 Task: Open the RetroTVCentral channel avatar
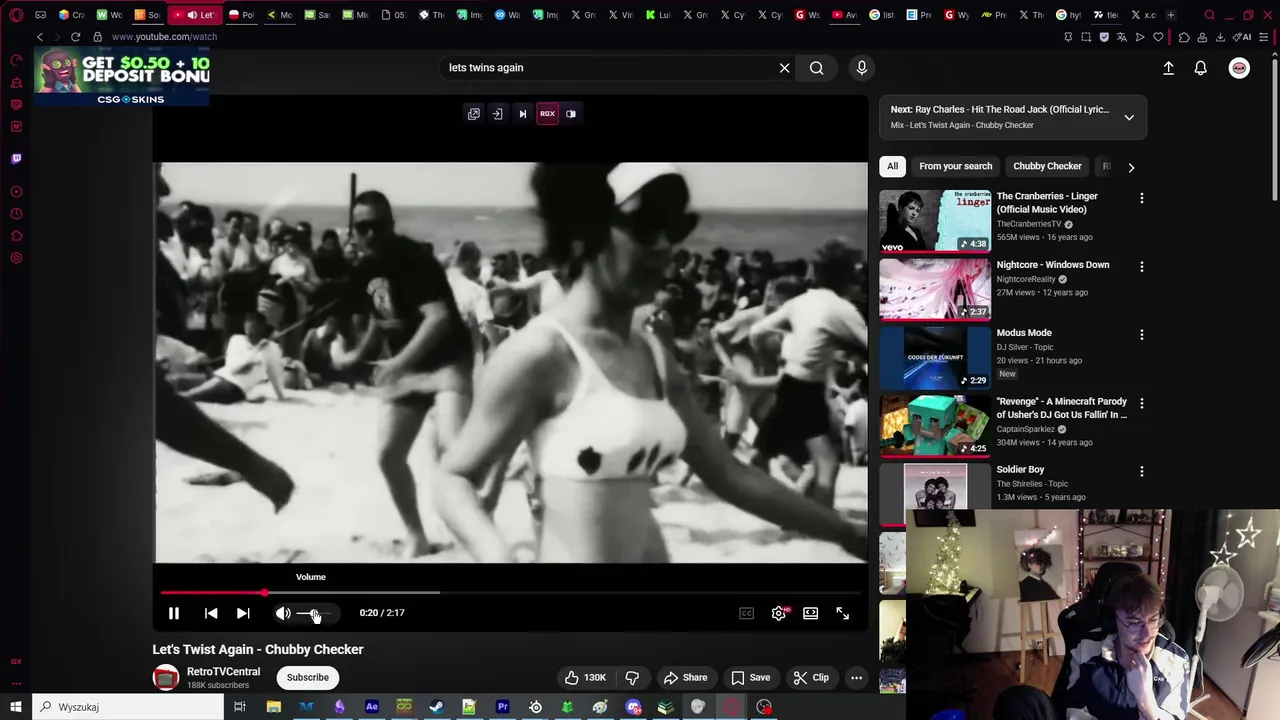(x=166, y=677)
